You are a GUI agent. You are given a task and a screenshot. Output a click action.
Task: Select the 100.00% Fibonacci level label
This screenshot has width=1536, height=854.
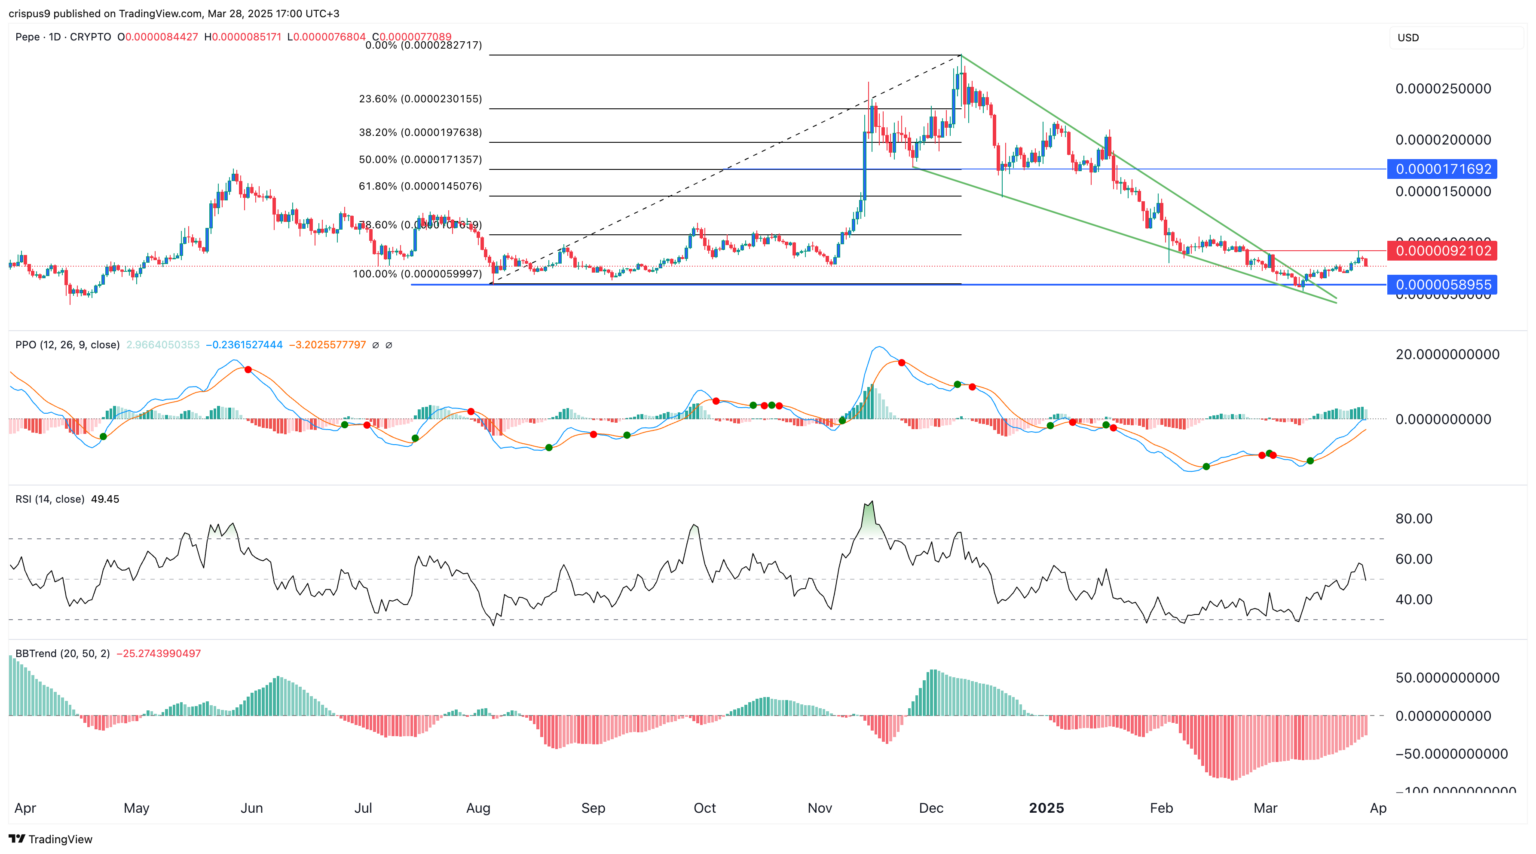tap(417, 274)
